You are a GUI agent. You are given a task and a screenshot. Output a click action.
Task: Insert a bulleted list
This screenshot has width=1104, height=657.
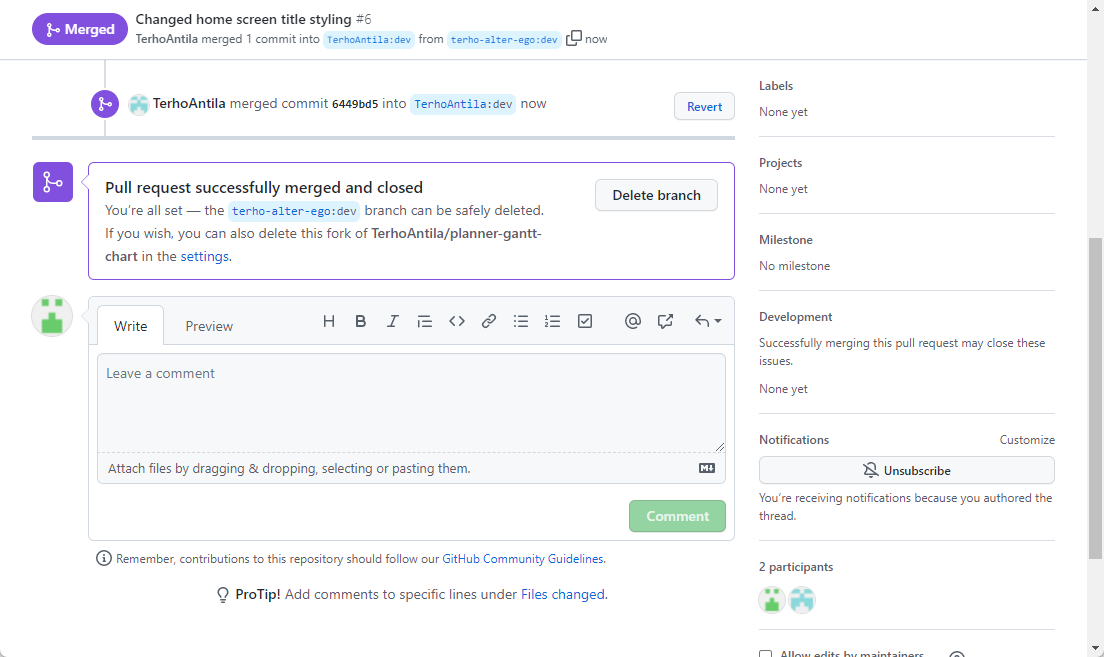tap(521, 321)
